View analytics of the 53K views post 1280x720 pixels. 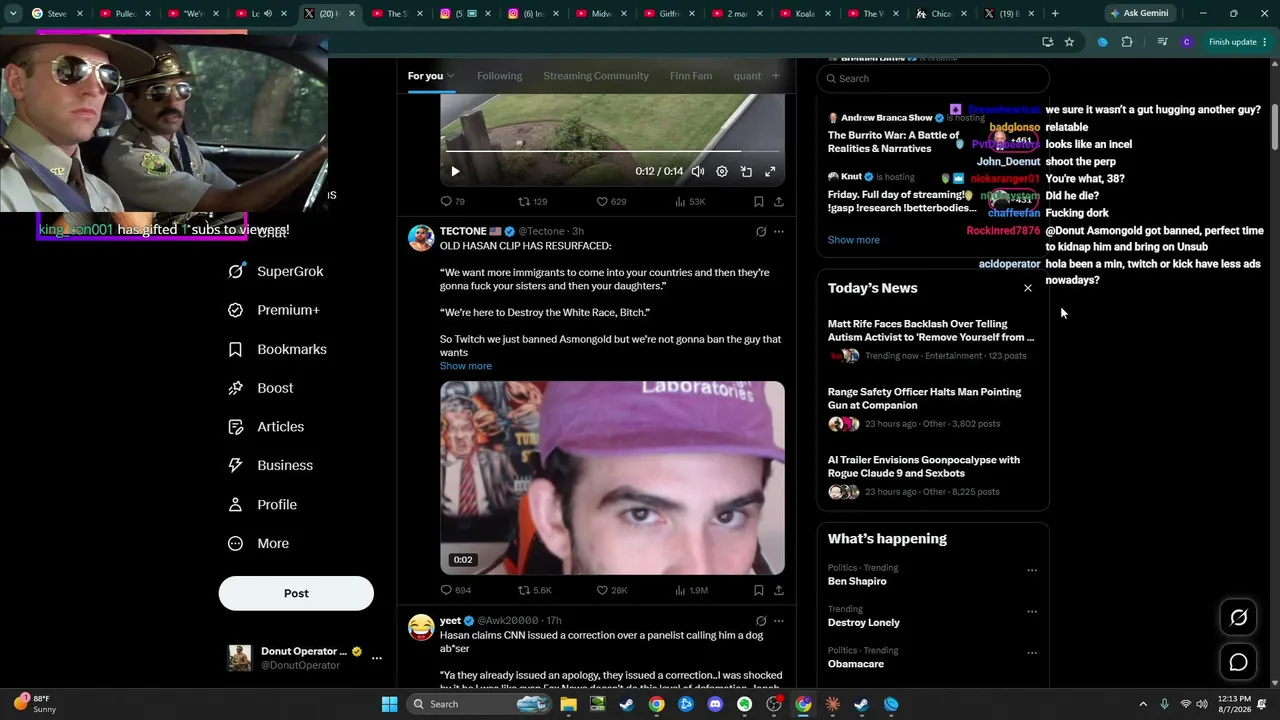click(690, 201)
